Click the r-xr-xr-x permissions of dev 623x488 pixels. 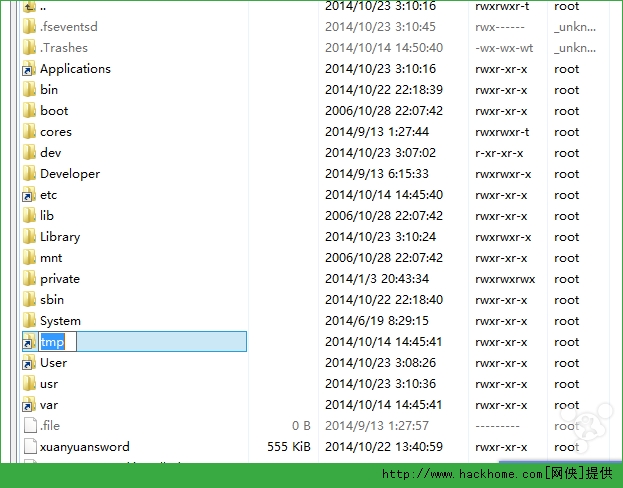click(x=499, y=153)
